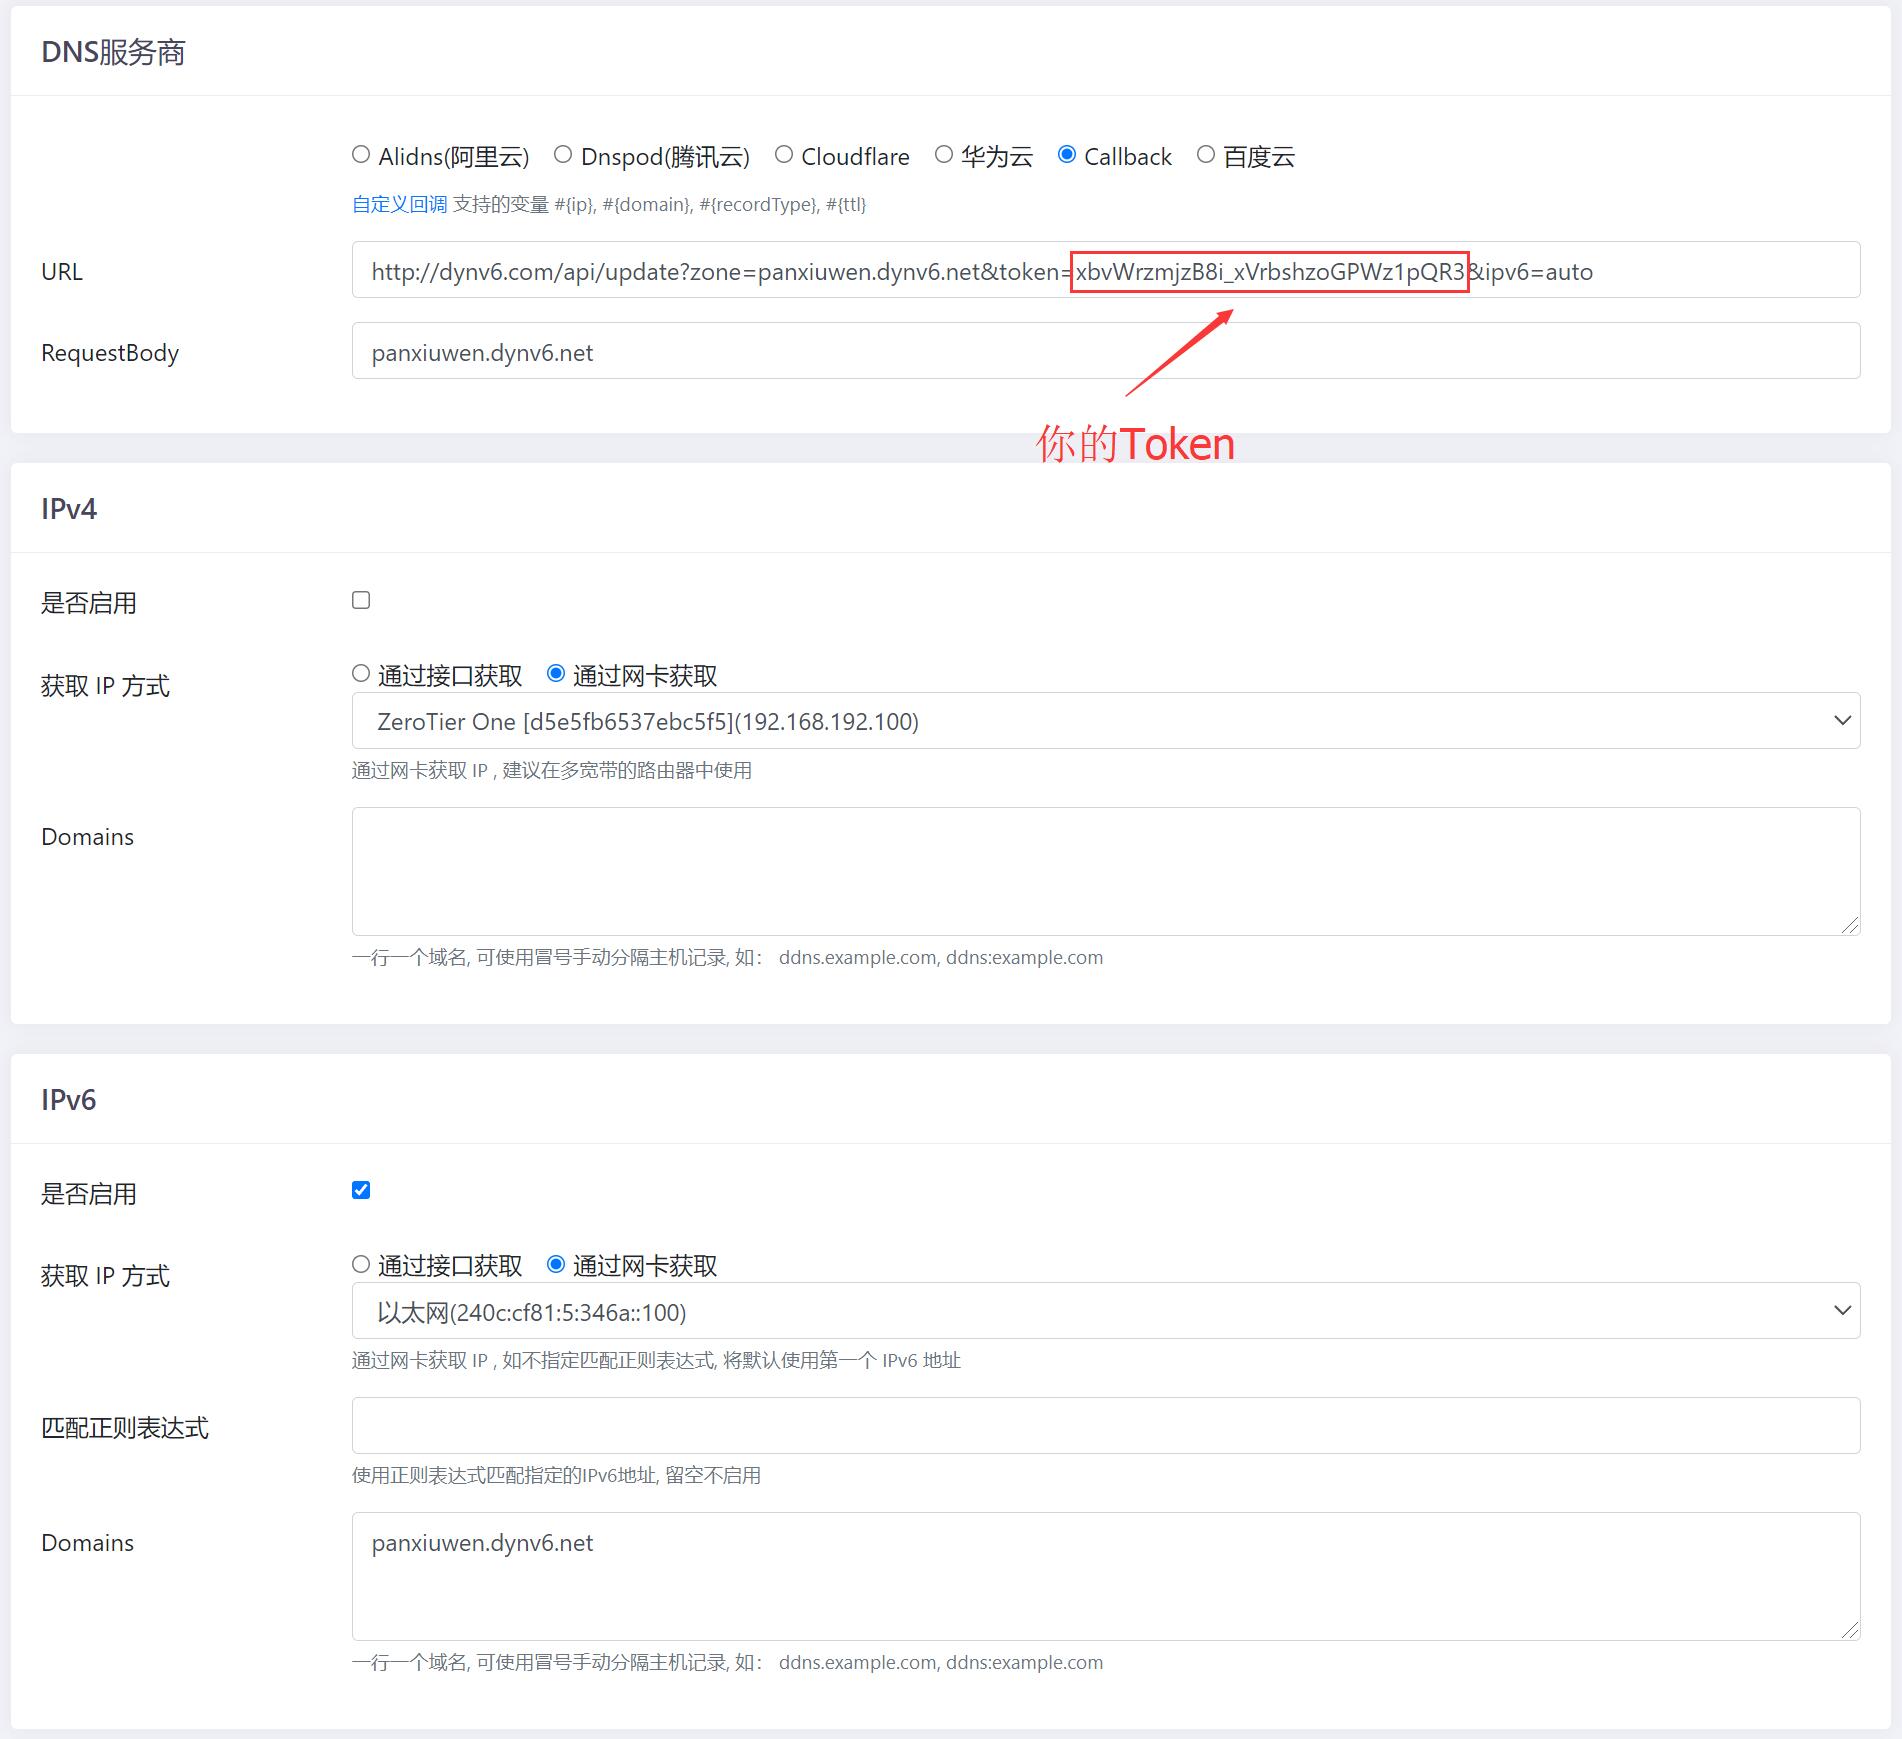1902x1739 pixels.
Task: Click the IPv4 Domains text area
Action: [x=1105, y=871]
